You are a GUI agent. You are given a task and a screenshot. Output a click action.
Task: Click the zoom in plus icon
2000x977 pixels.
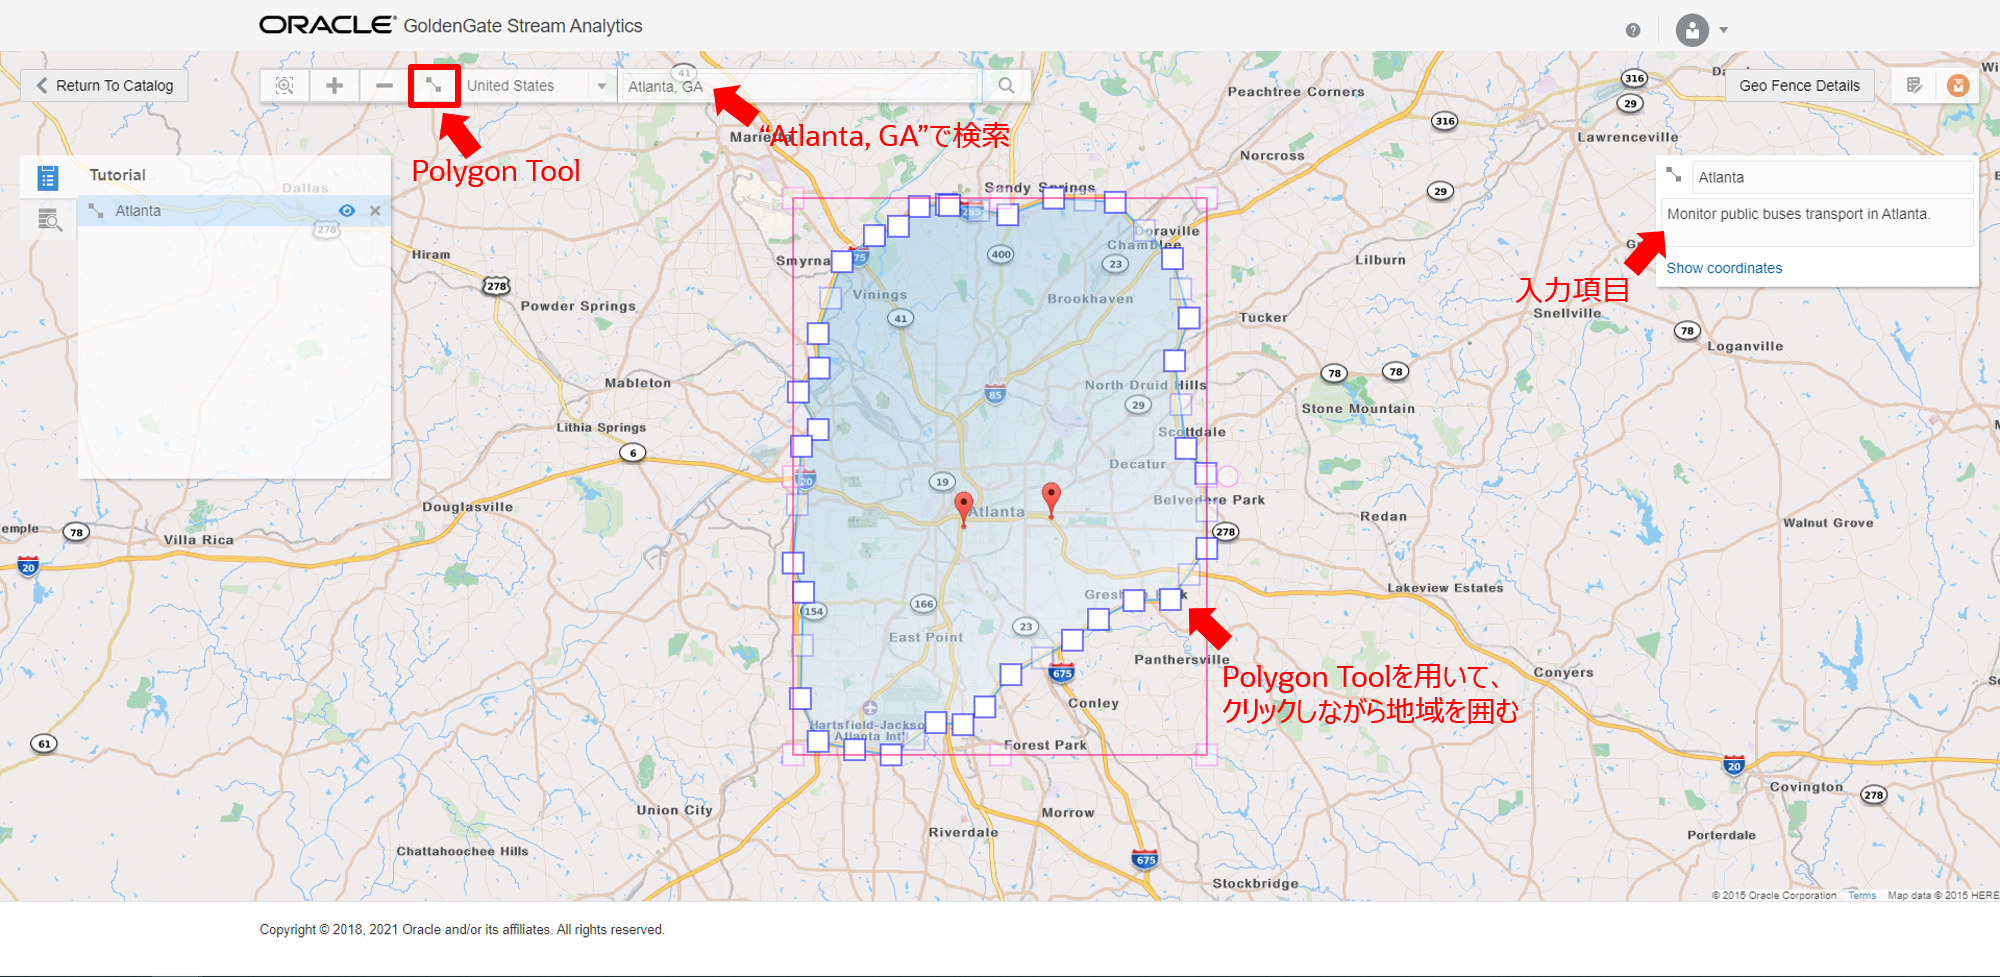point(334,86)
